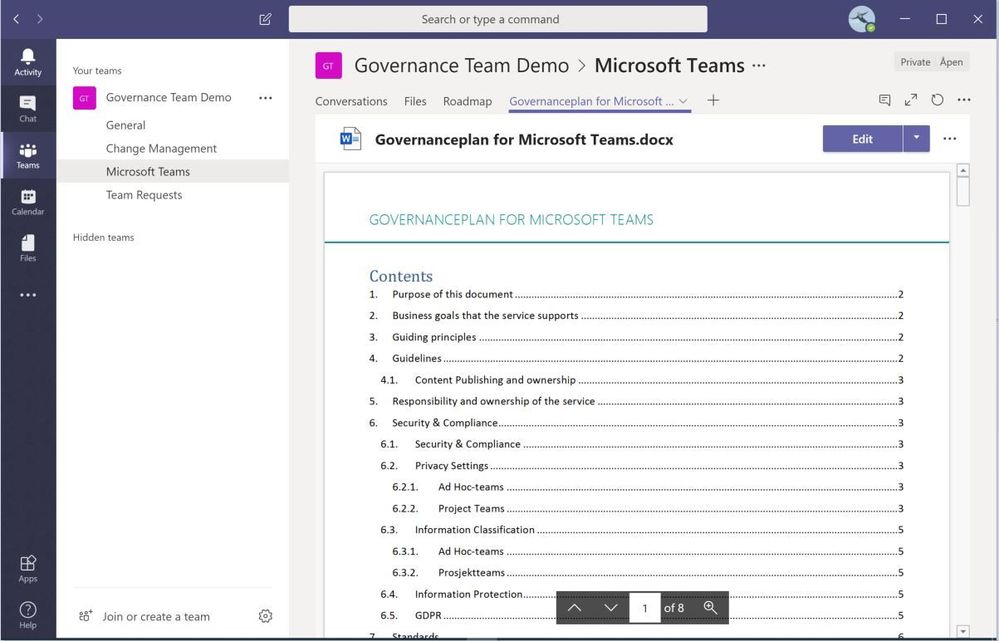
Task: Click the Edit document button
Action: (862, 138)
